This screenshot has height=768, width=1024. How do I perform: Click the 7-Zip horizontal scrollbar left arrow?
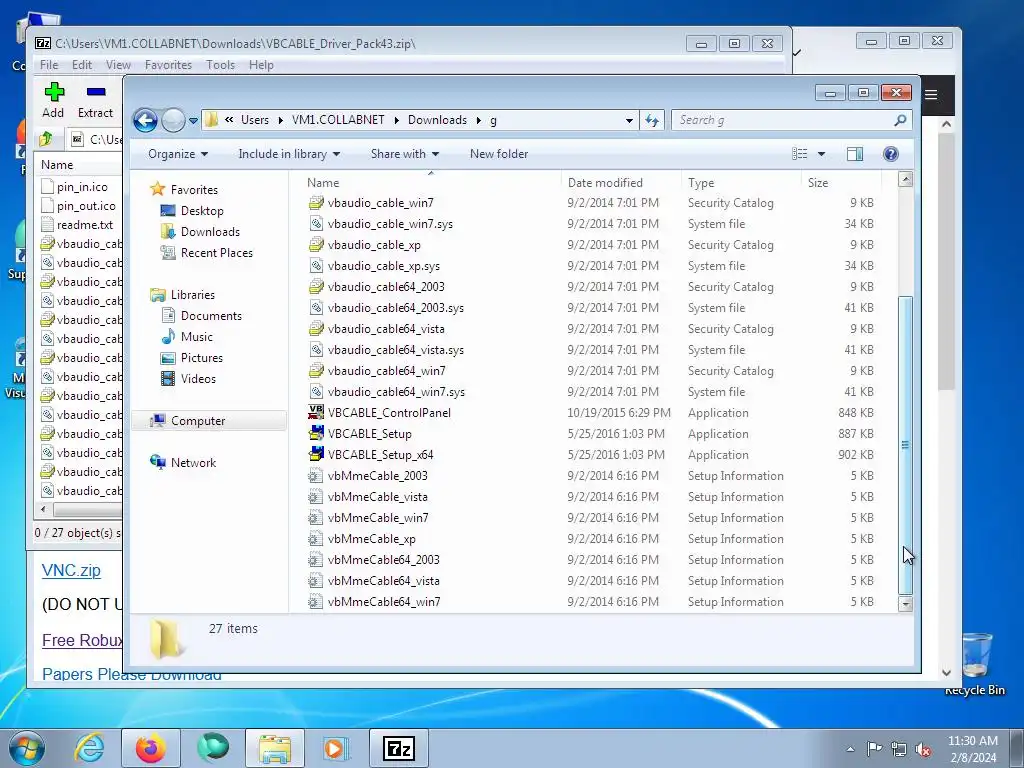tap(43, 509)
